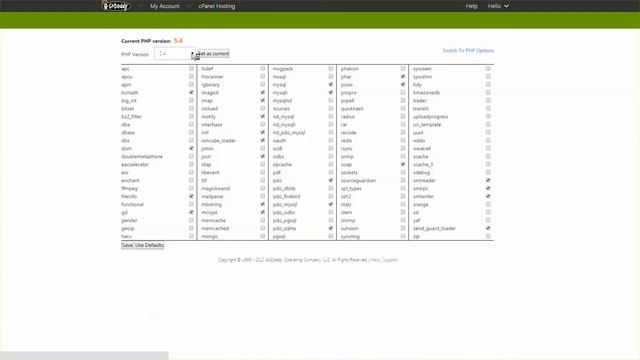The image size is (640, 360).
Task: Disable the imap extension checkbox
Action: (x=263, y=100)
